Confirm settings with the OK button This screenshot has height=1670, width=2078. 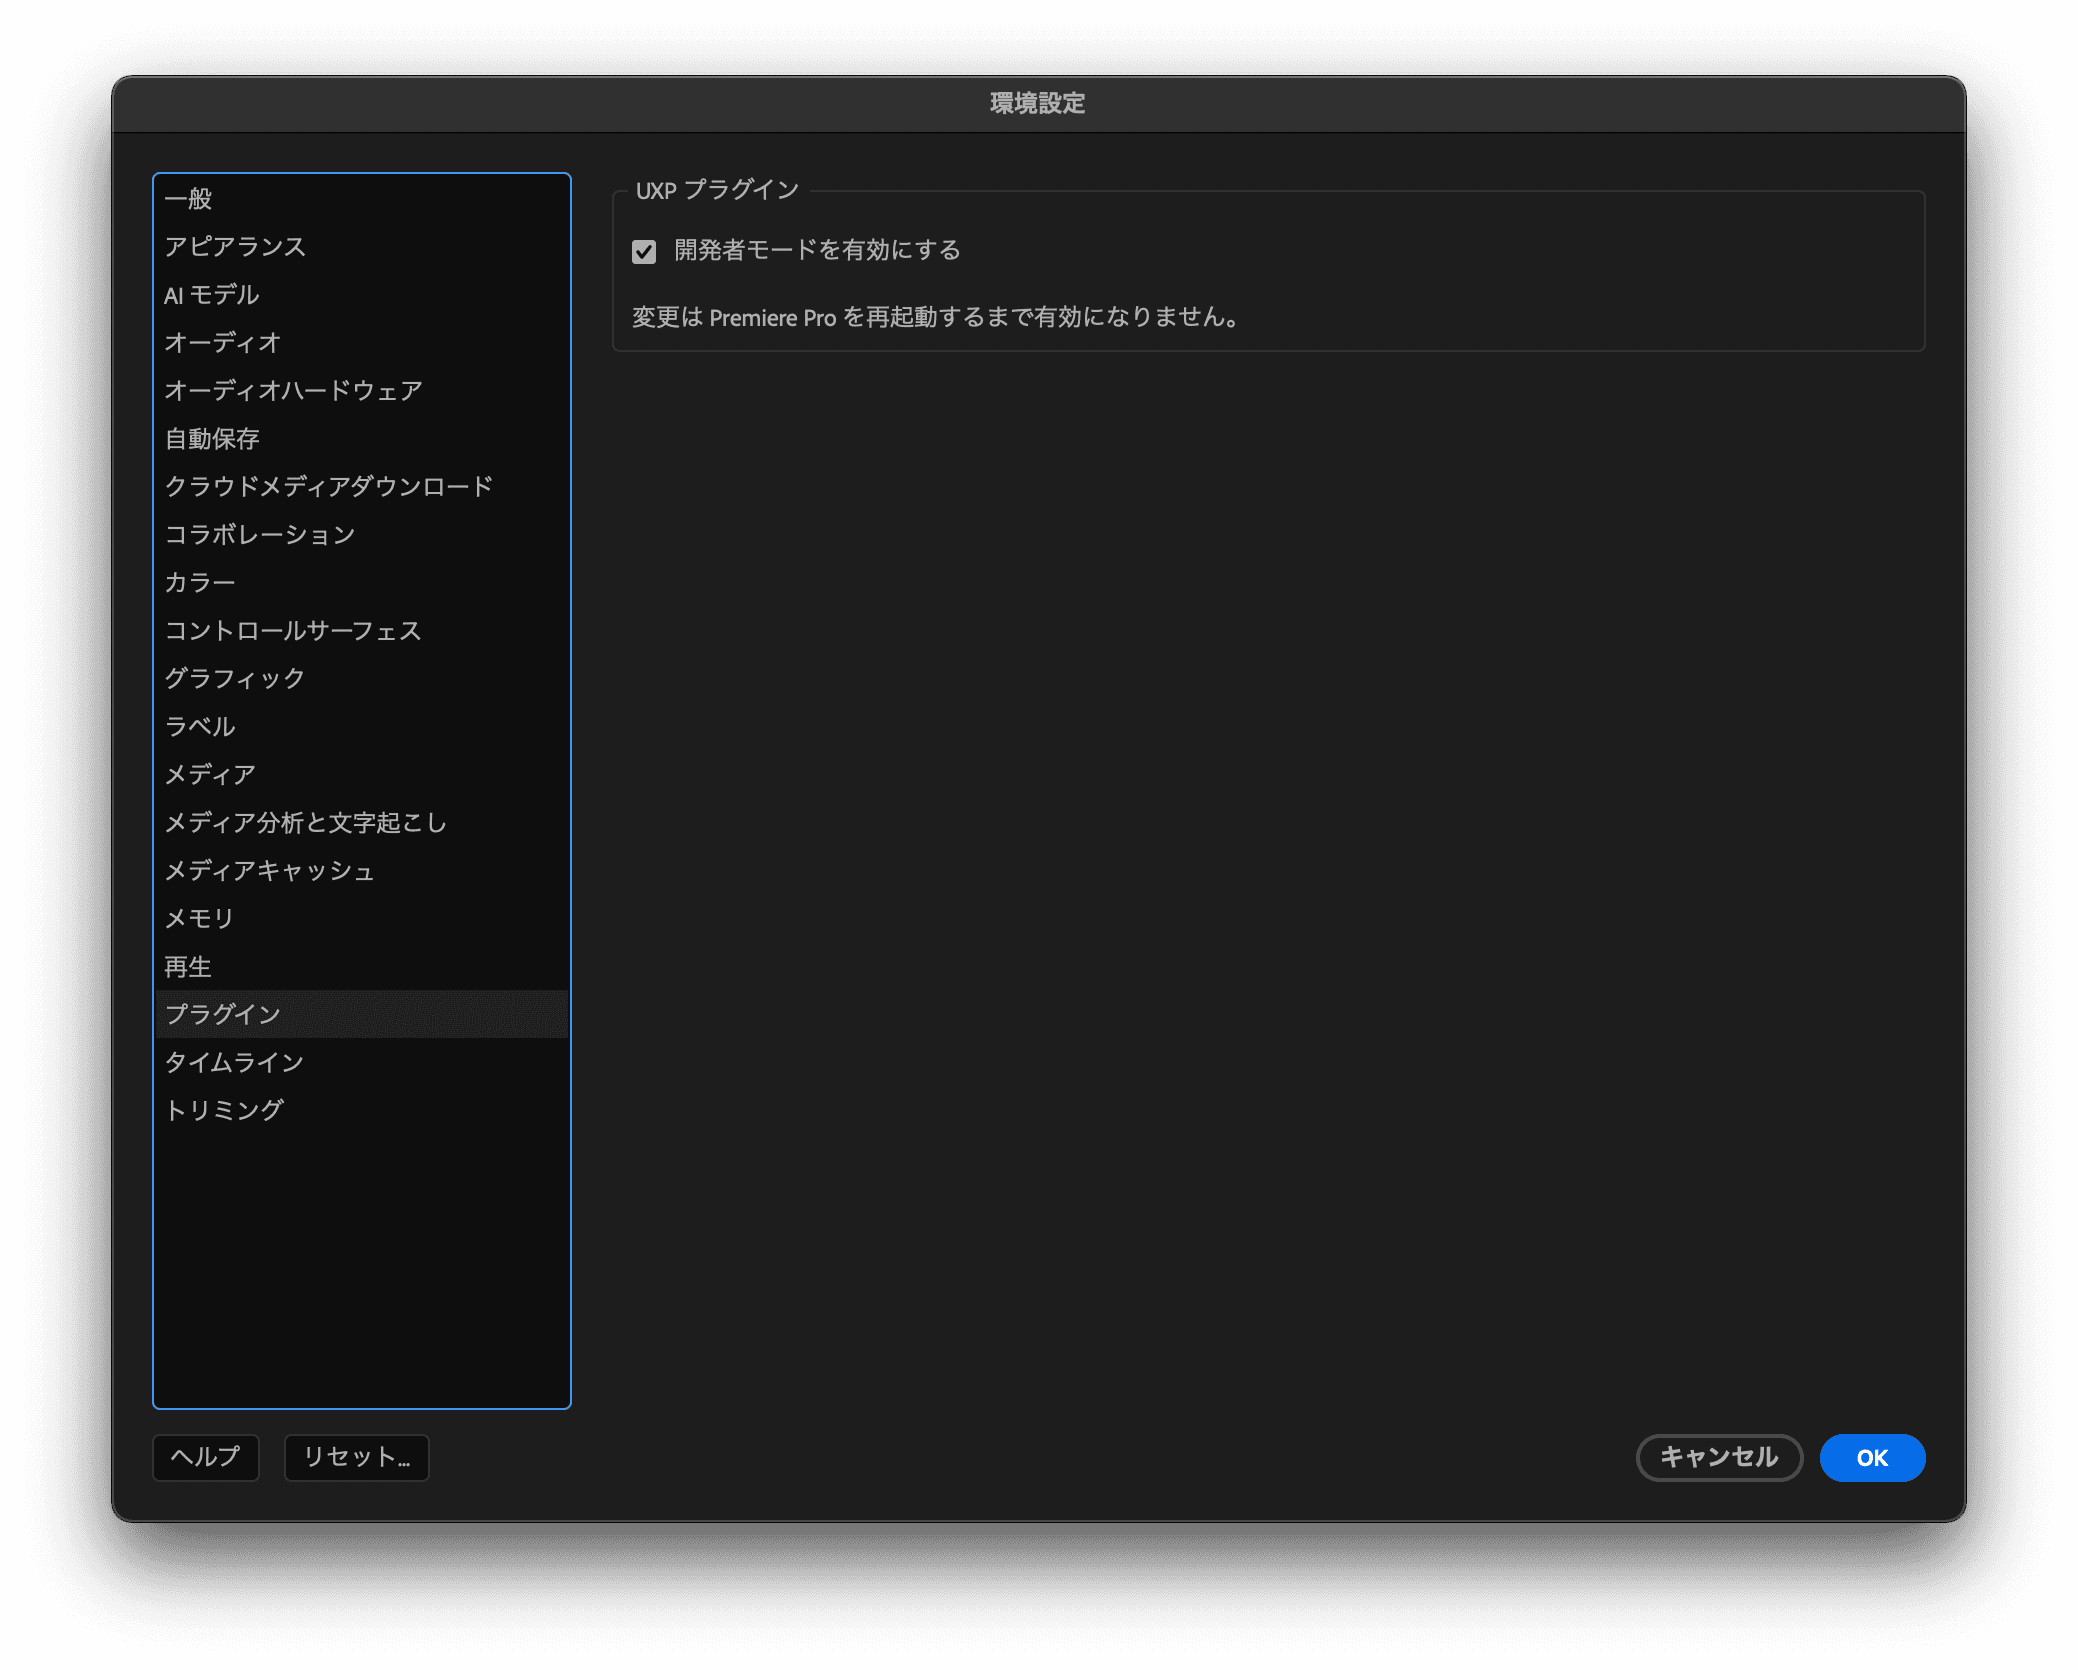(x=1872, y=1458)
